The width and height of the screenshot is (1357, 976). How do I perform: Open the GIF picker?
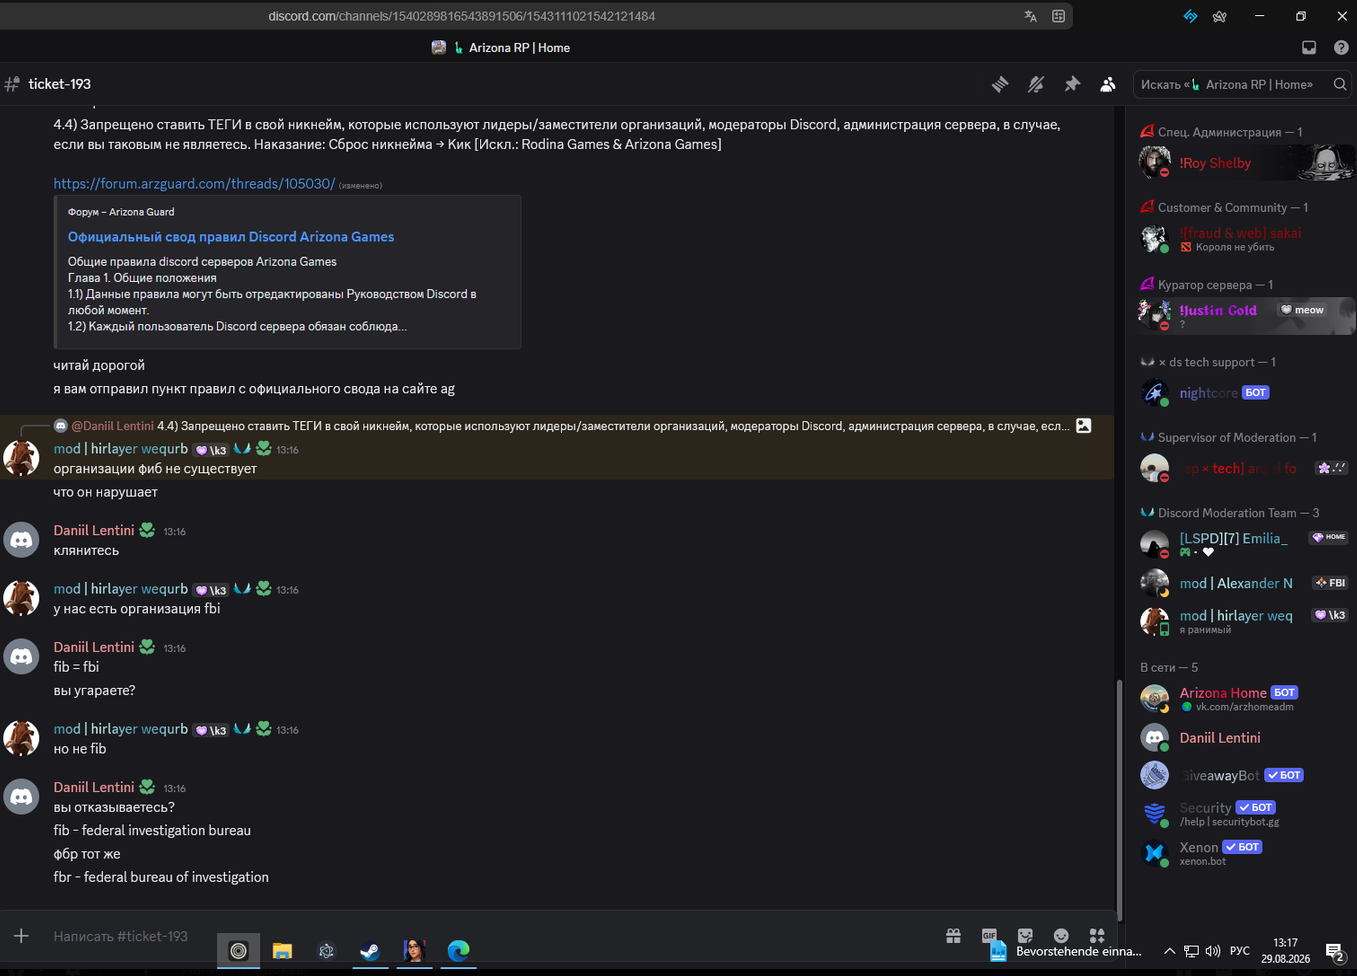pos(989,936)
